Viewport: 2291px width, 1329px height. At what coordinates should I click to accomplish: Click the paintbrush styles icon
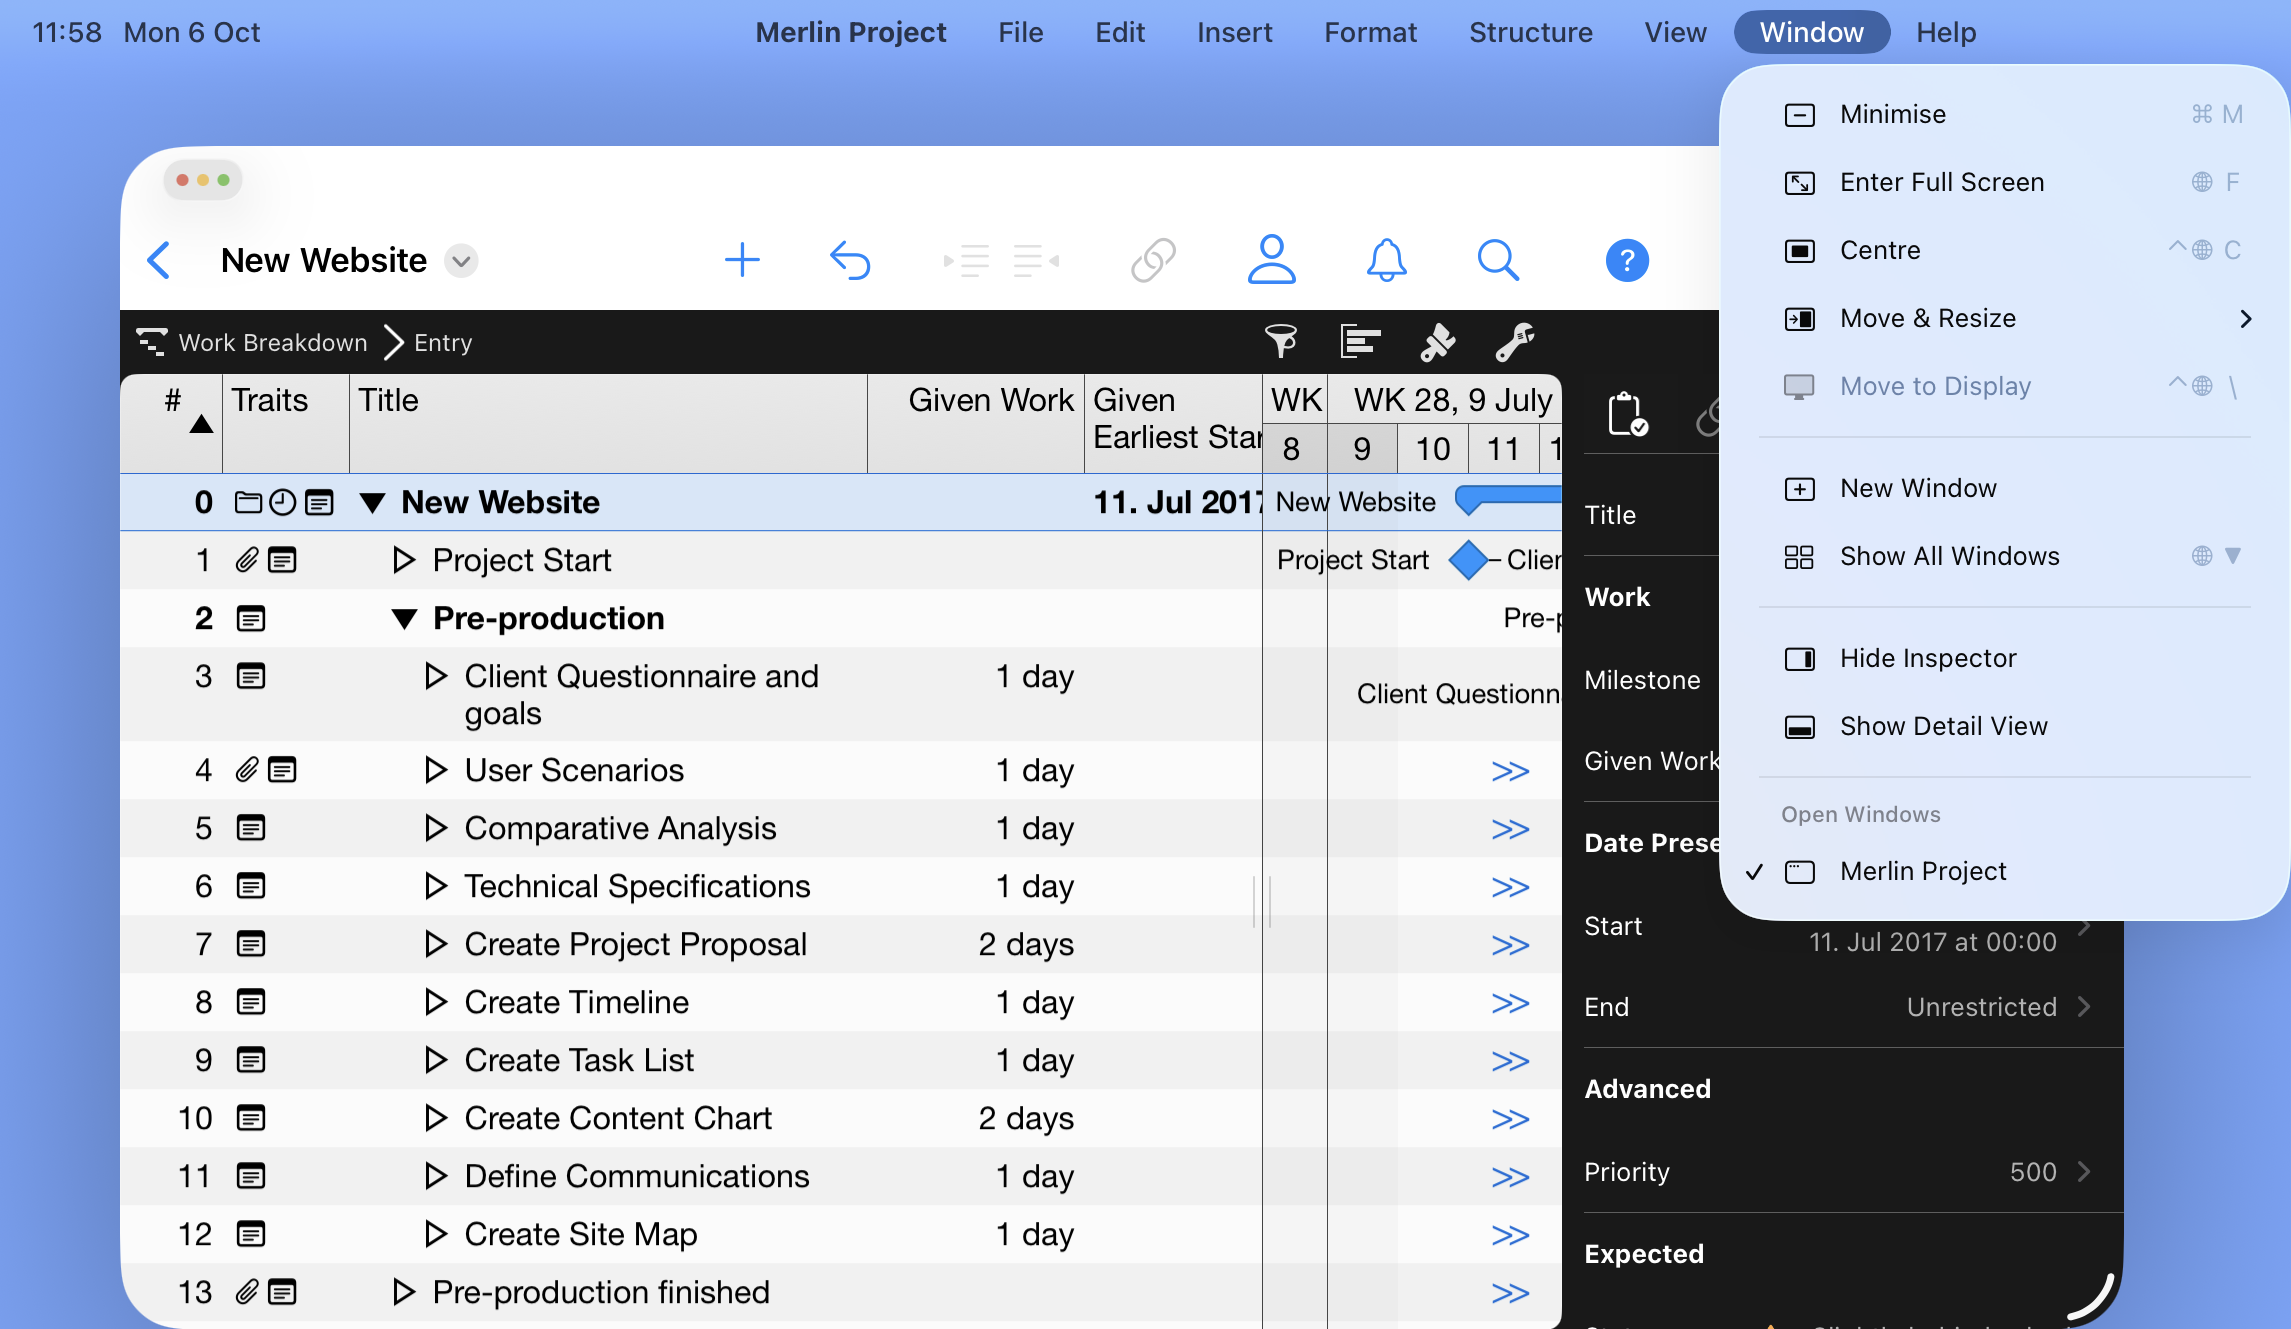1437,342
